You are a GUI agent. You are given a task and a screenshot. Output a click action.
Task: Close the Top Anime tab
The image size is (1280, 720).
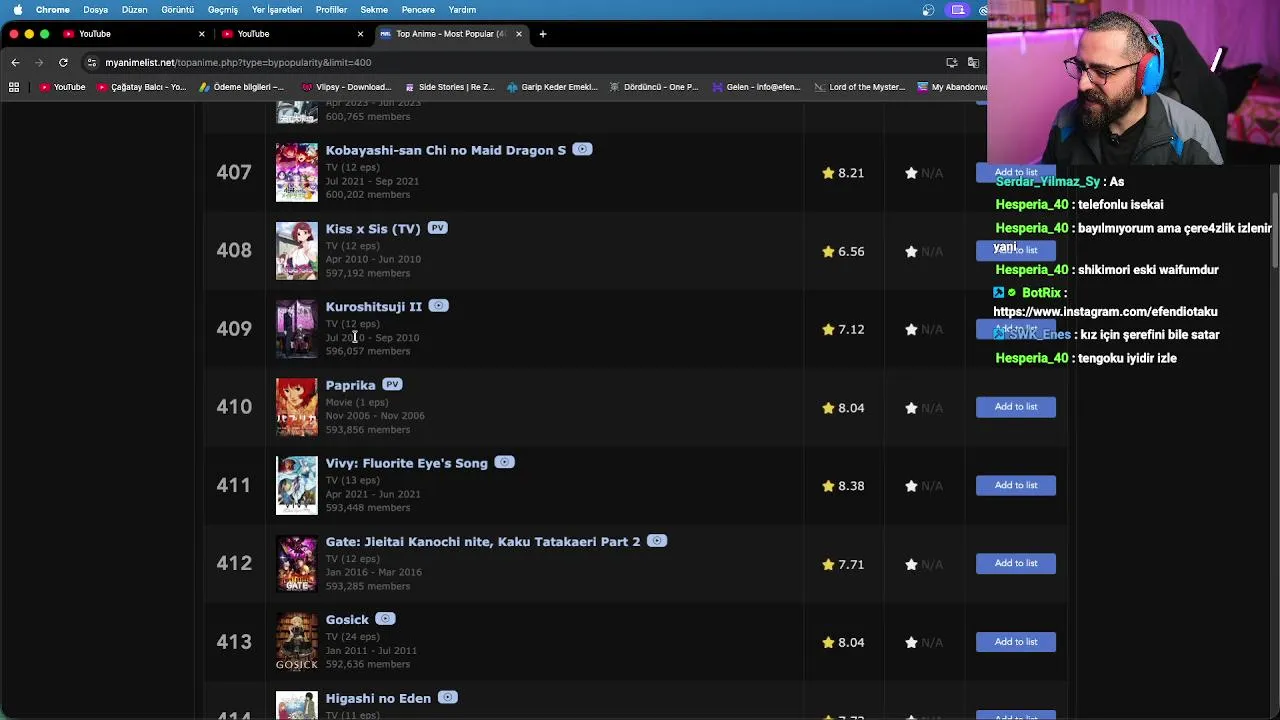(518, 34)
